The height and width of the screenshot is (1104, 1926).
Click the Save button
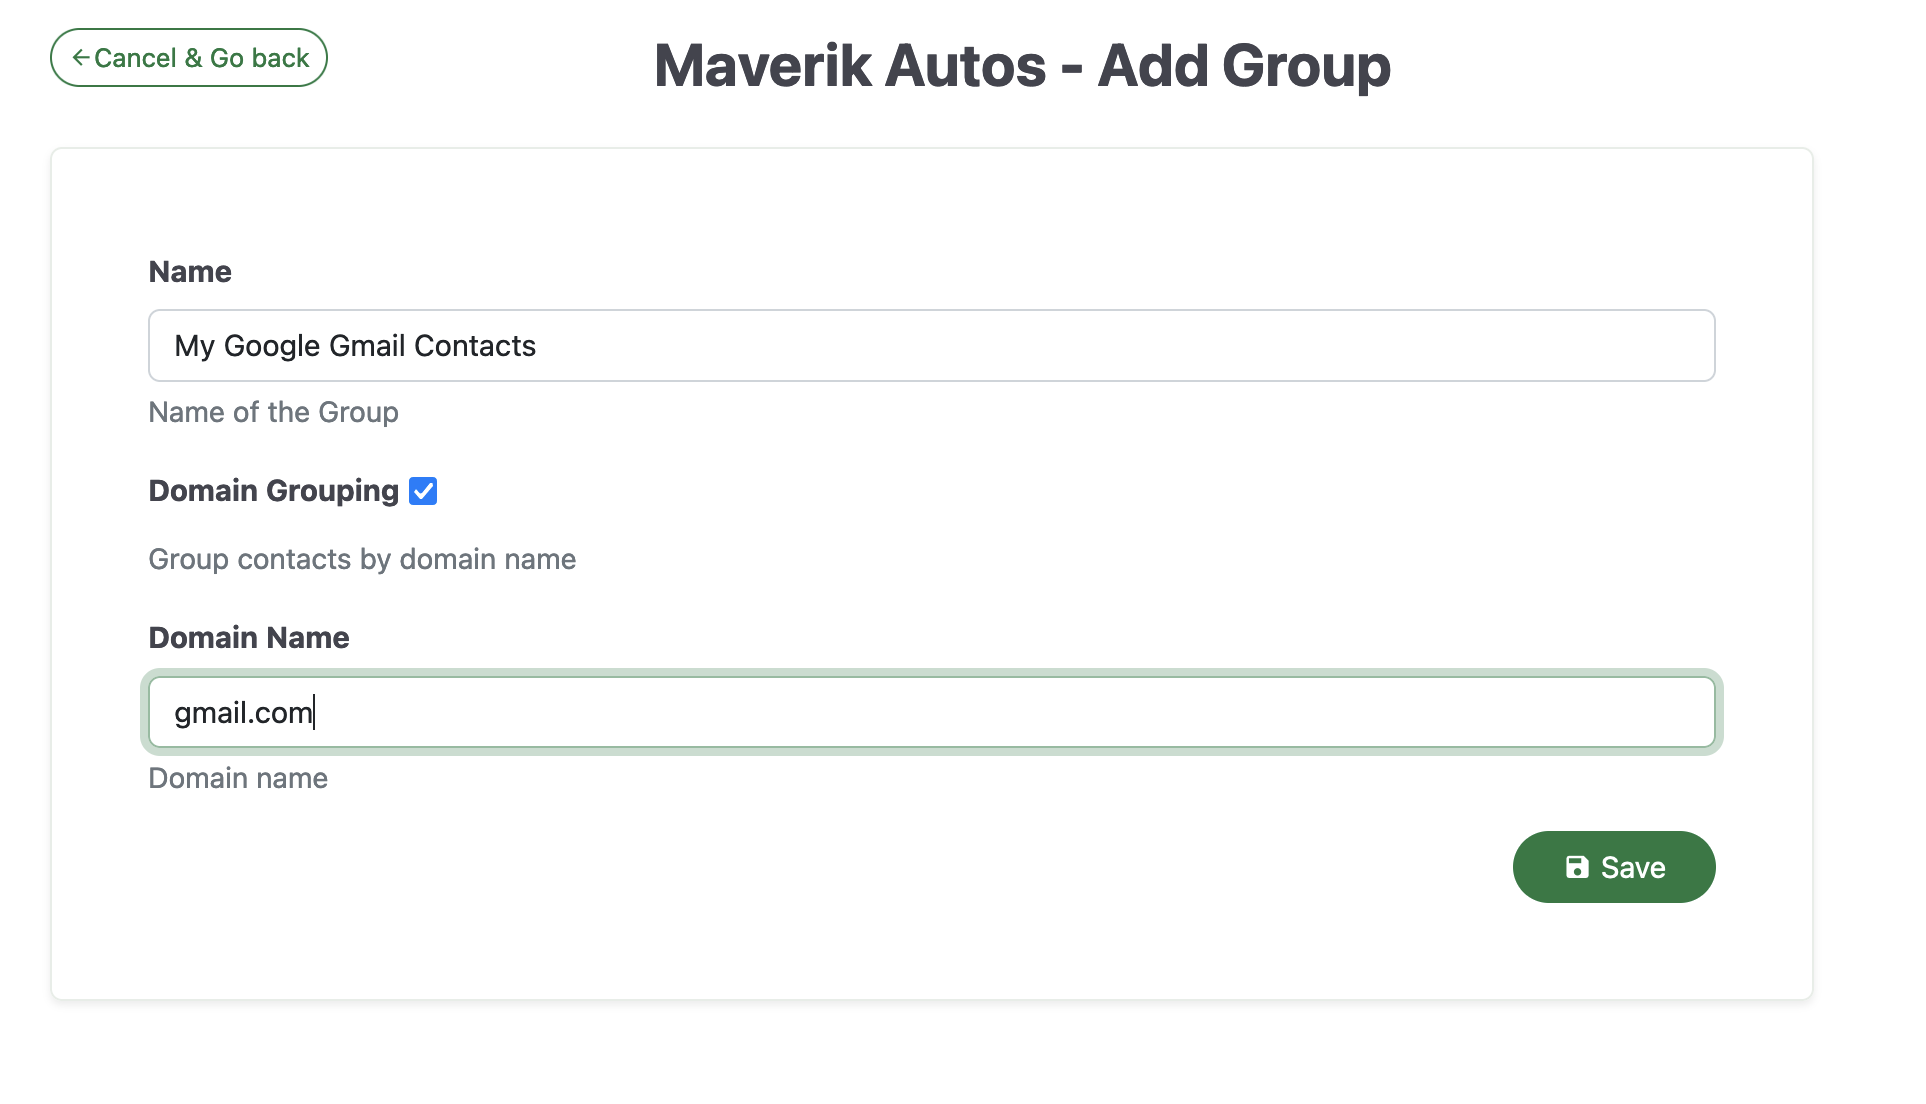(1613, 866)
